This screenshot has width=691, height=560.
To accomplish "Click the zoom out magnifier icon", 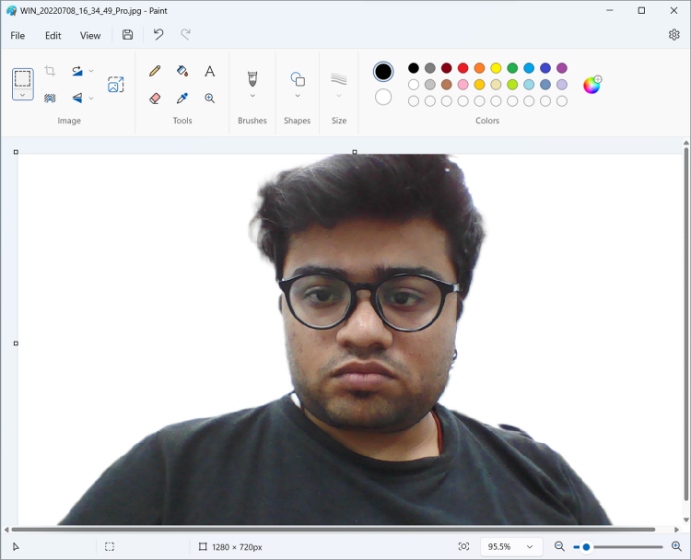I will [x=560, y=546].
